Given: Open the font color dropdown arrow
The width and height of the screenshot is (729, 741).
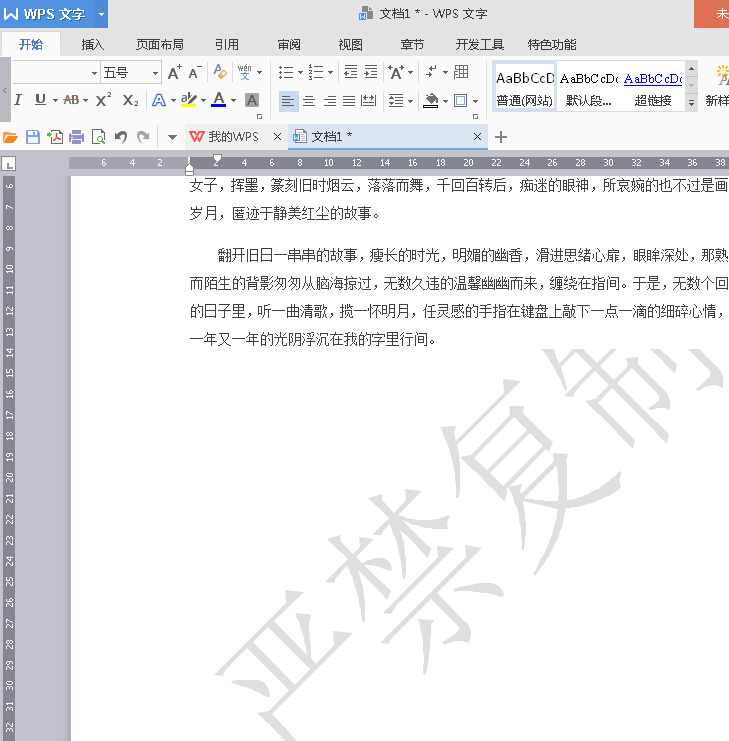Looking at the screenshot, I should point(233,100).
